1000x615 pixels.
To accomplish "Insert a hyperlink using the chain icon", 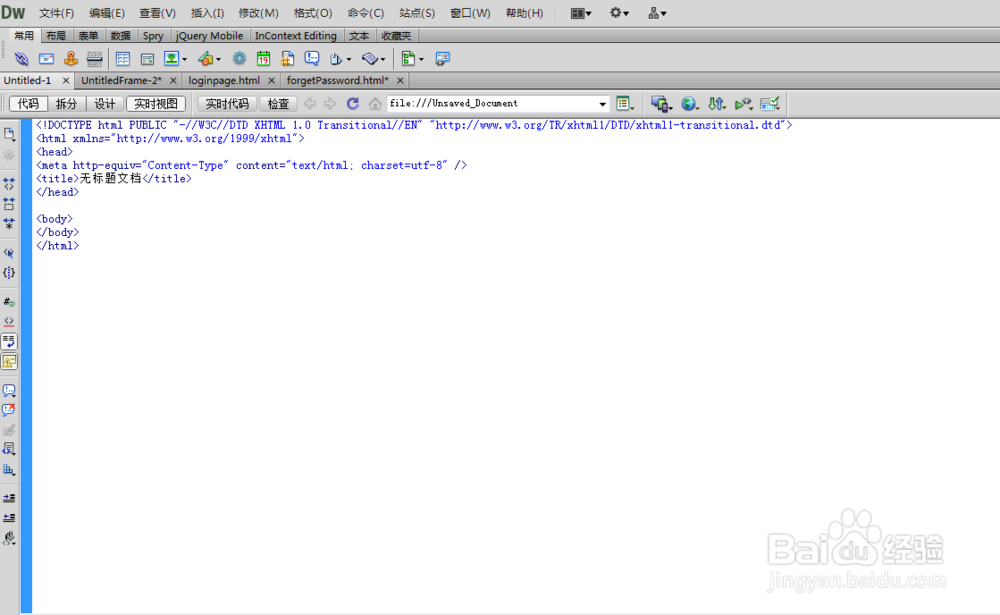I will (x=22, y=59).
